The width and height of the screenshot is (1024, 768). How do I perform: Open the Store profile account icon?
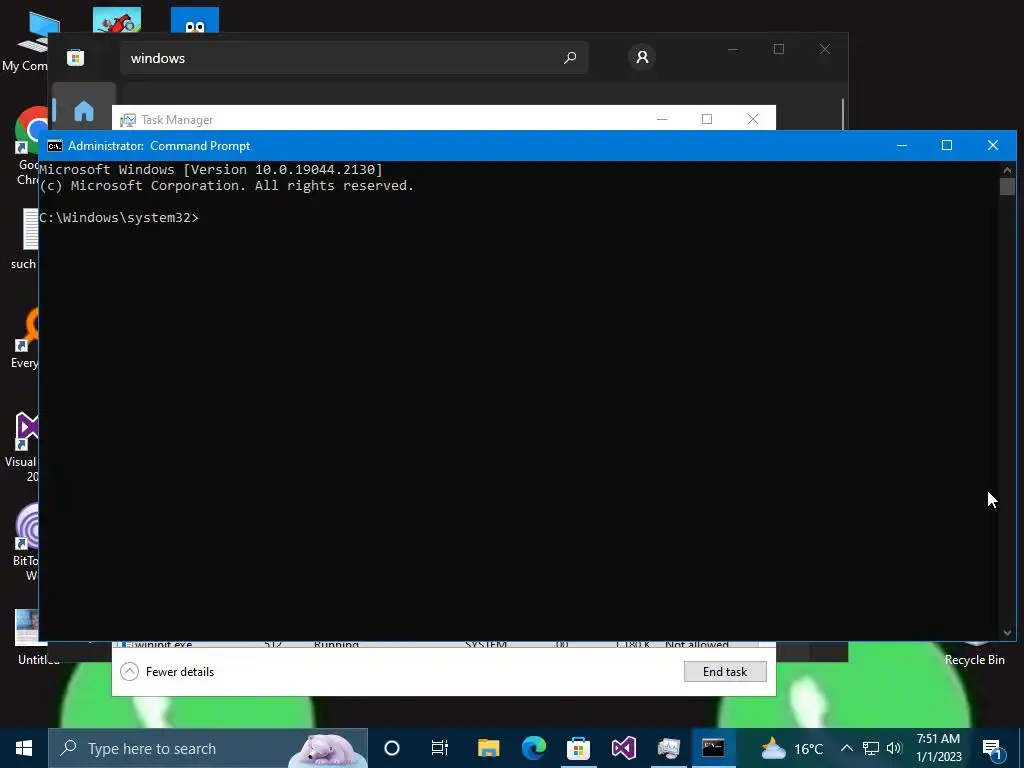click(x=642, y=57)
